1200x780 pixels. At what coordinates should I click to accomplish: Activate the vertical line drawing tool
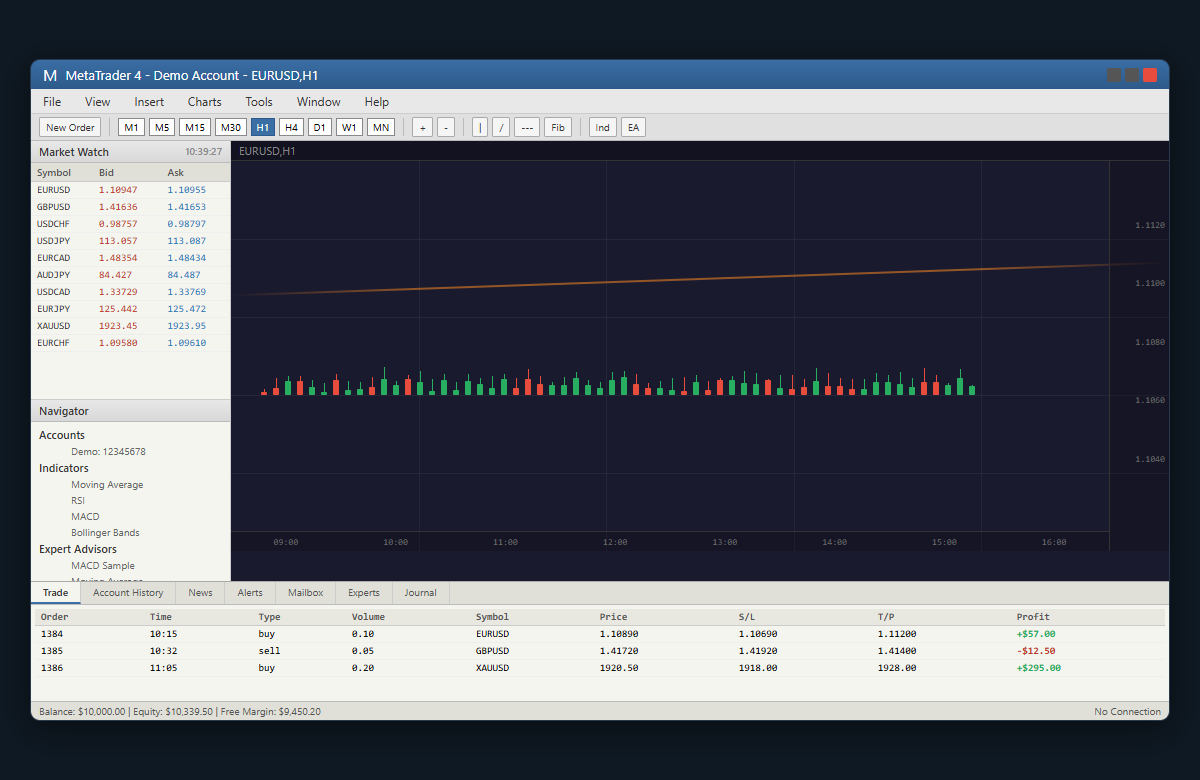pos(481,127)
